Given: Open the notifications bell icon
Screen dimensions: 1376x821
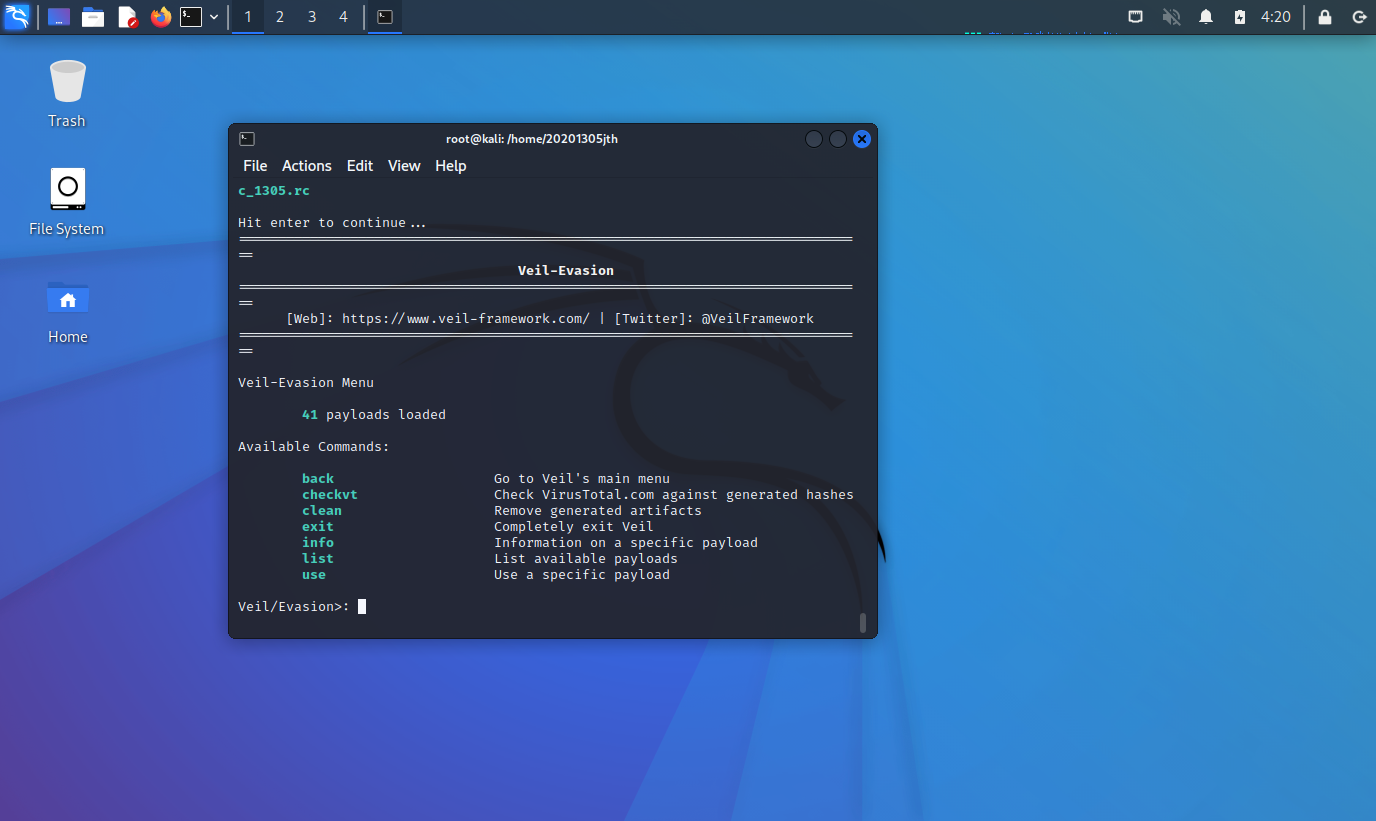Looking at the screenshot, I should click(x=1206, y=17).
